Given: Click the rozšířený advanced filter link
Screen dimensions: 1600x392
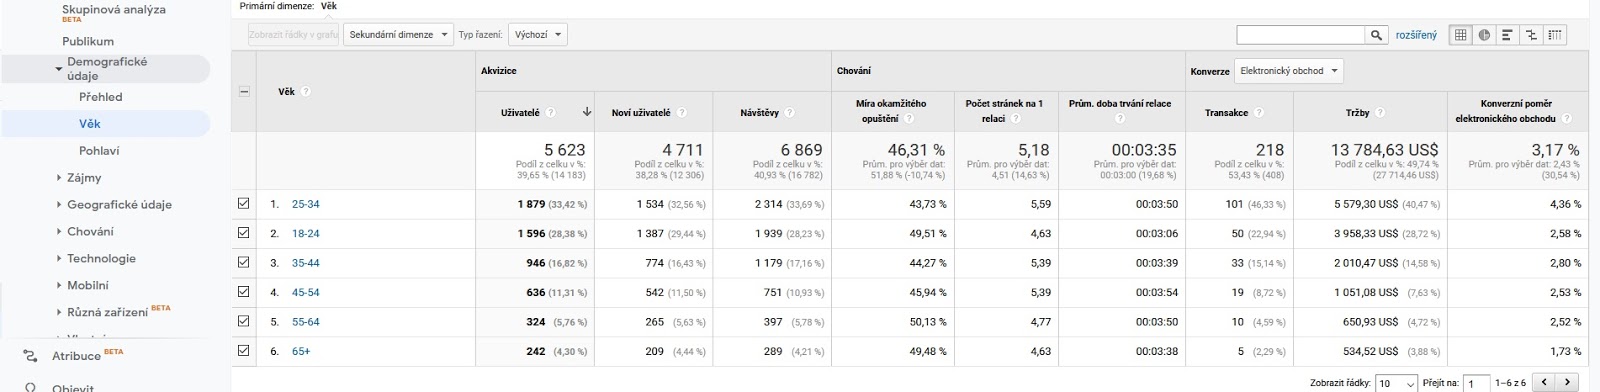Looking at the screenshot, I should click(x=1416, y=35).
